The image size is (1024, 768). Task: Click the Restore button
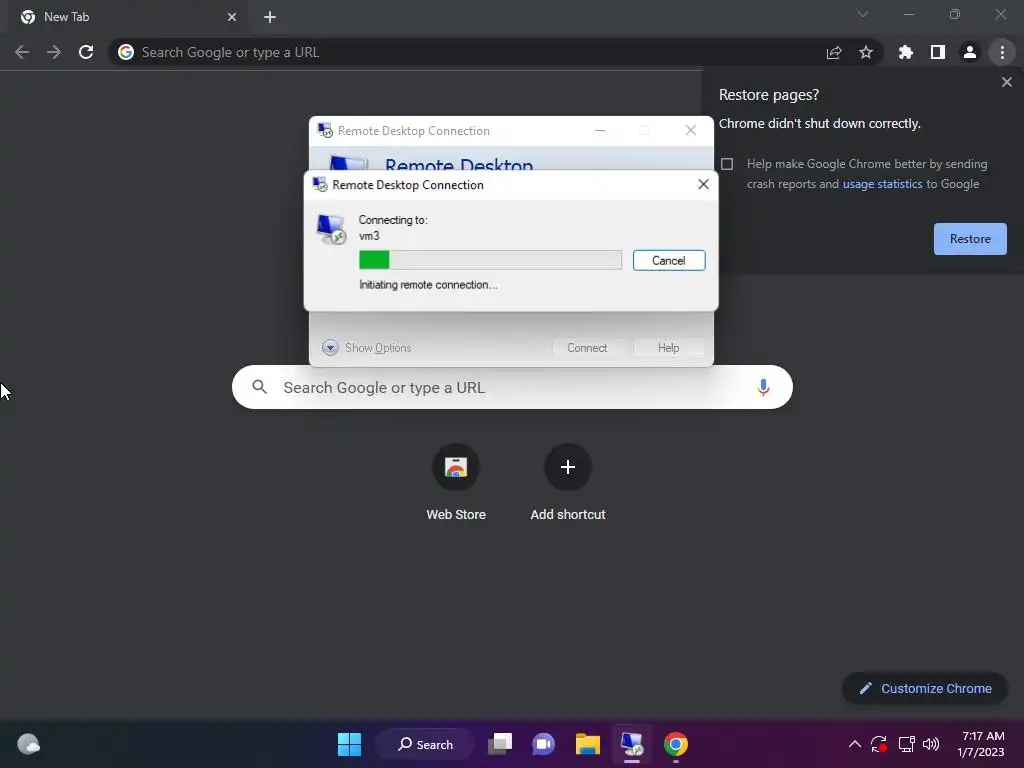(x=970, y=239)
